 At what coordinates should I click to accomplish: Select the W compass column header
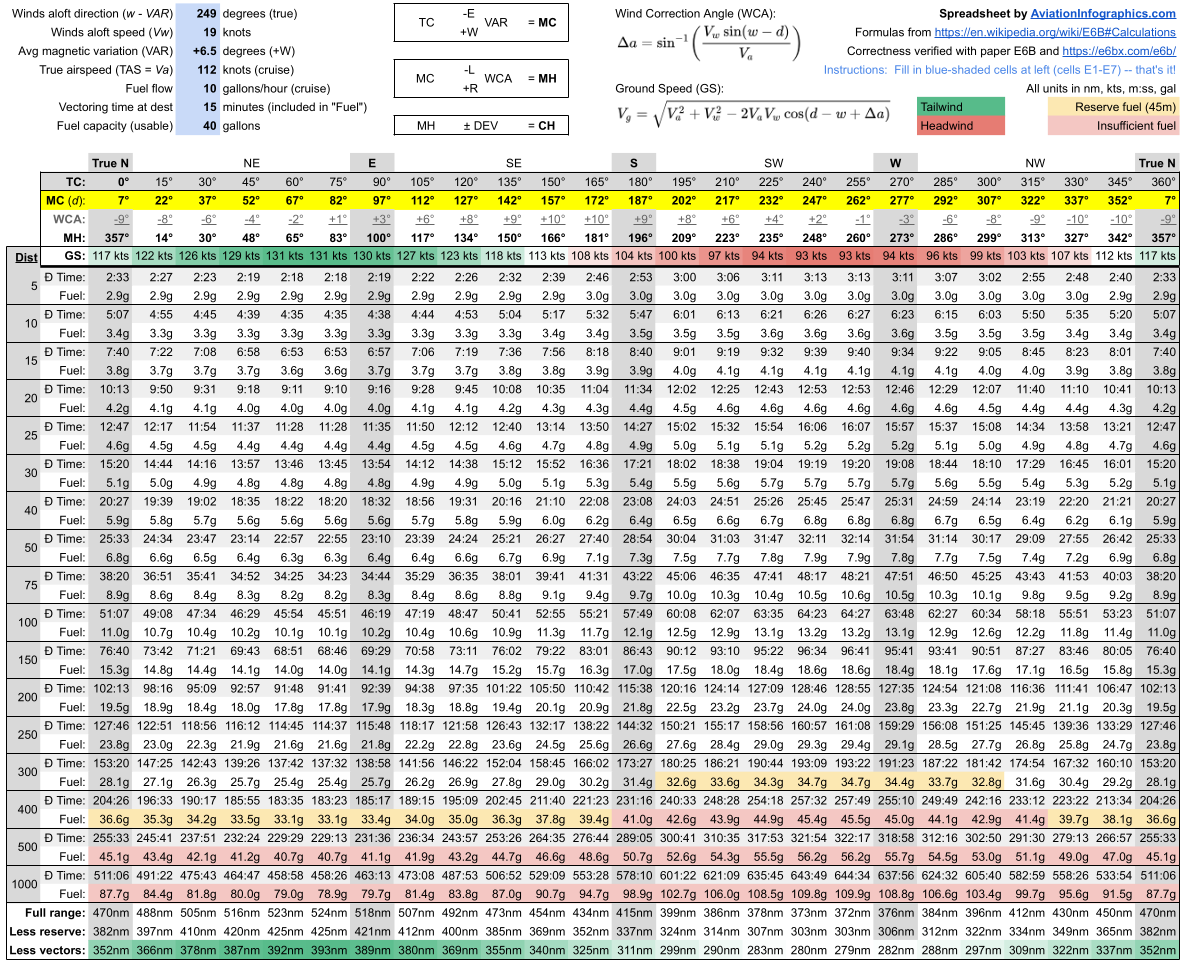tap(896, 163)
